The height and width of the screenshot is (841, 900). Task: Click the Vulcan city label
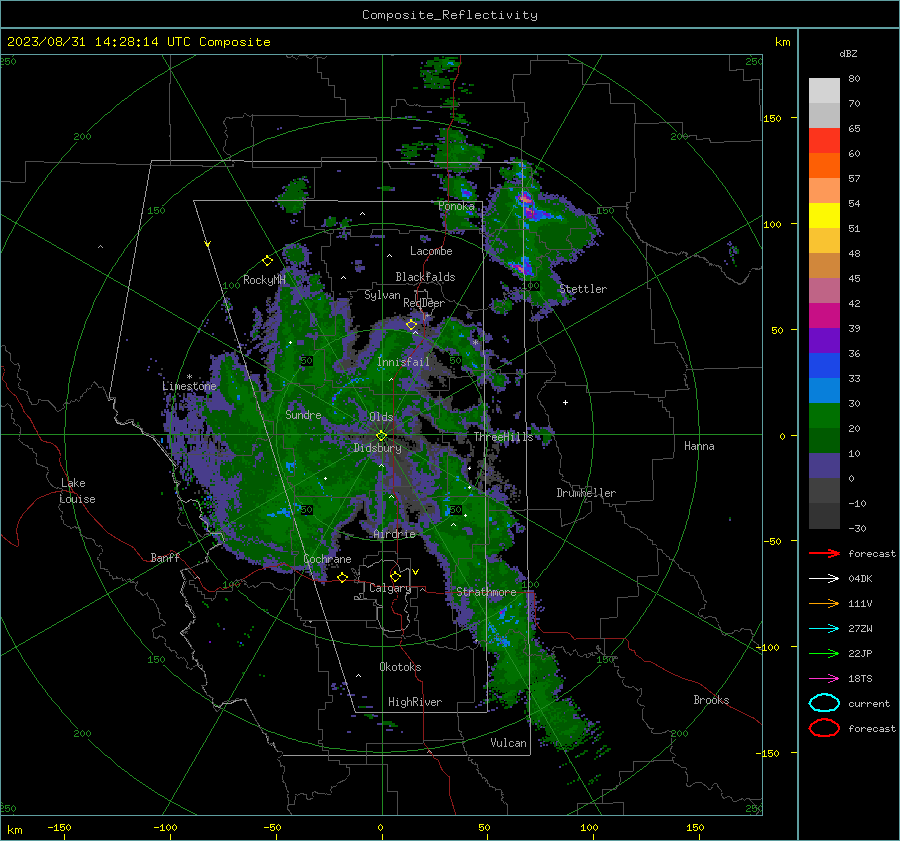[x=508, y=743]
